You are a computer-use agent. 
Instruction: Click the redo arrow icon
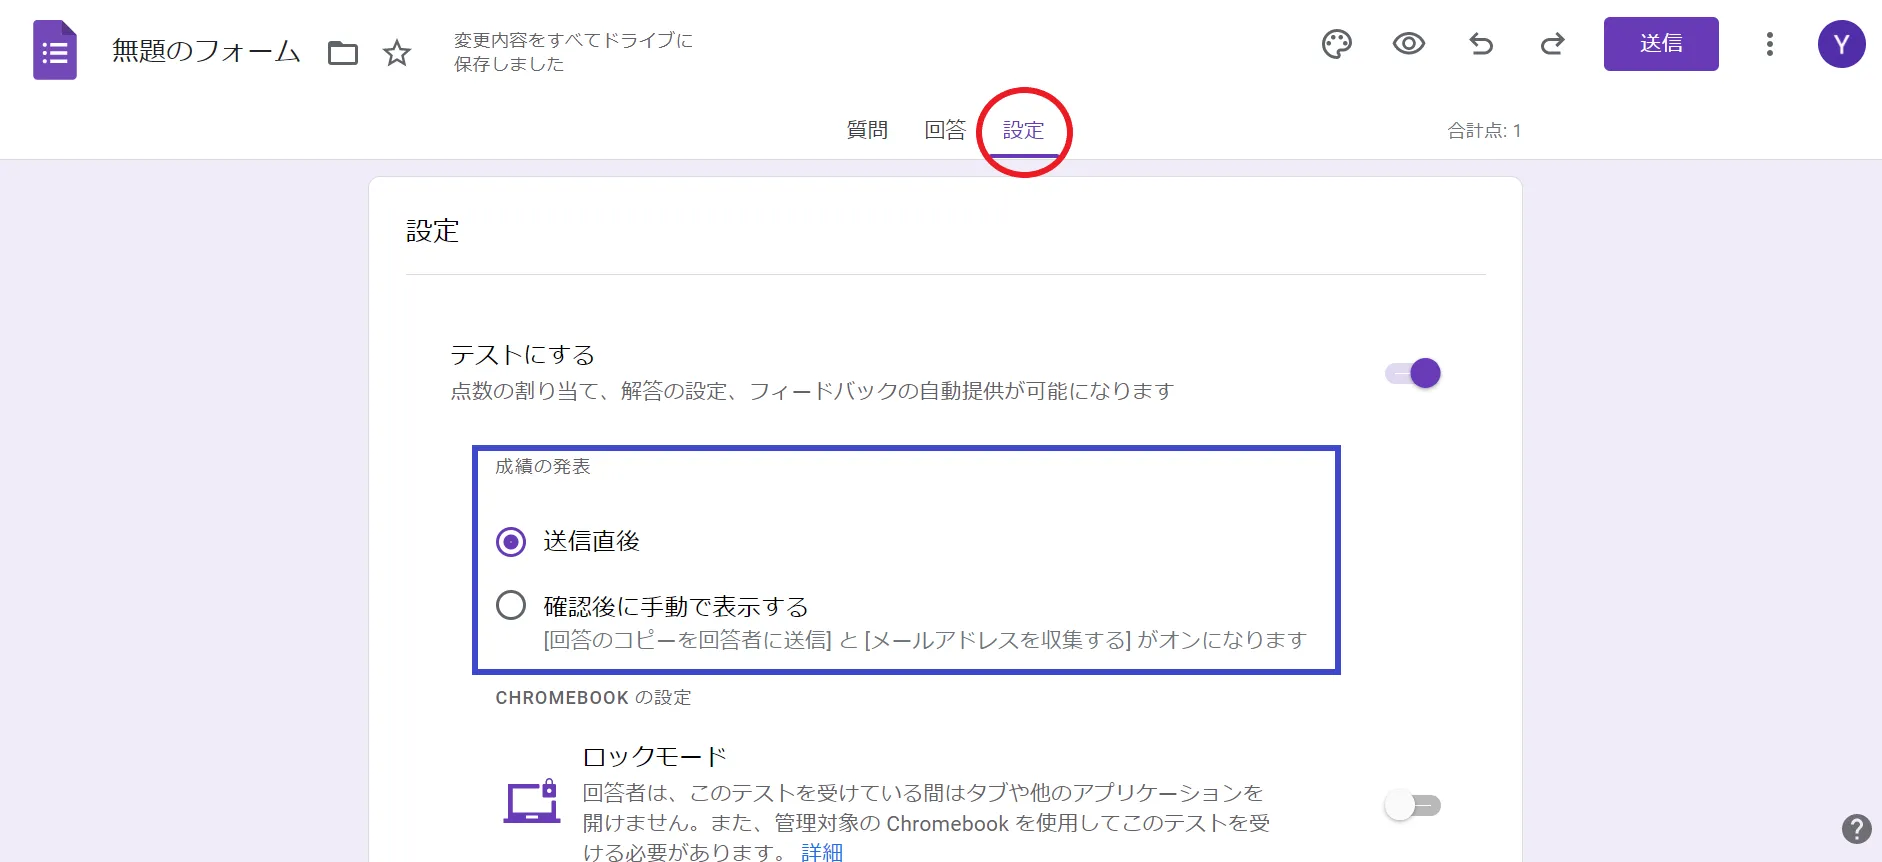pyautogui.click(x=1552, y=44)
